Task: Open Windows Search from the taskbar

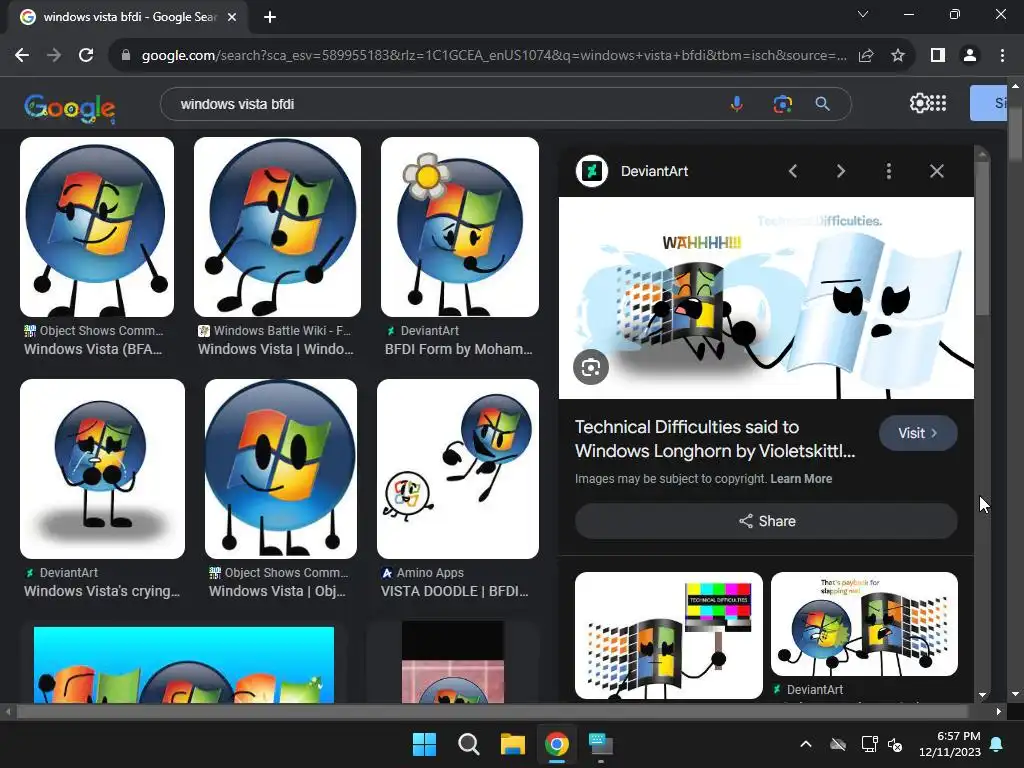Action: [468, 744]
